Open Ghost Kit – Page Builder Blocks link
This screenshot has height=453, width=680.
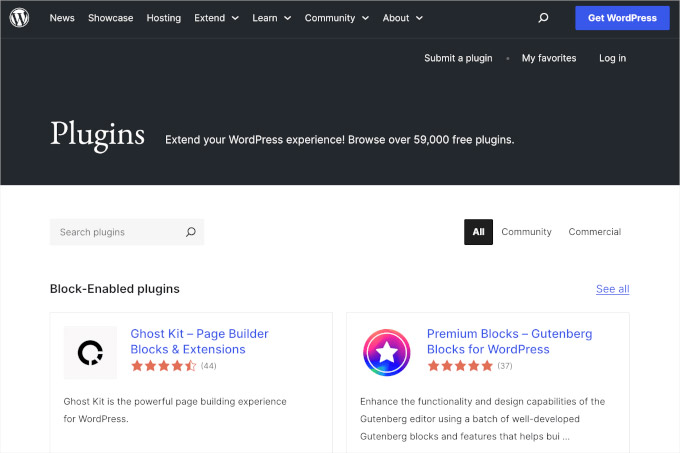(x=199, y=341)
